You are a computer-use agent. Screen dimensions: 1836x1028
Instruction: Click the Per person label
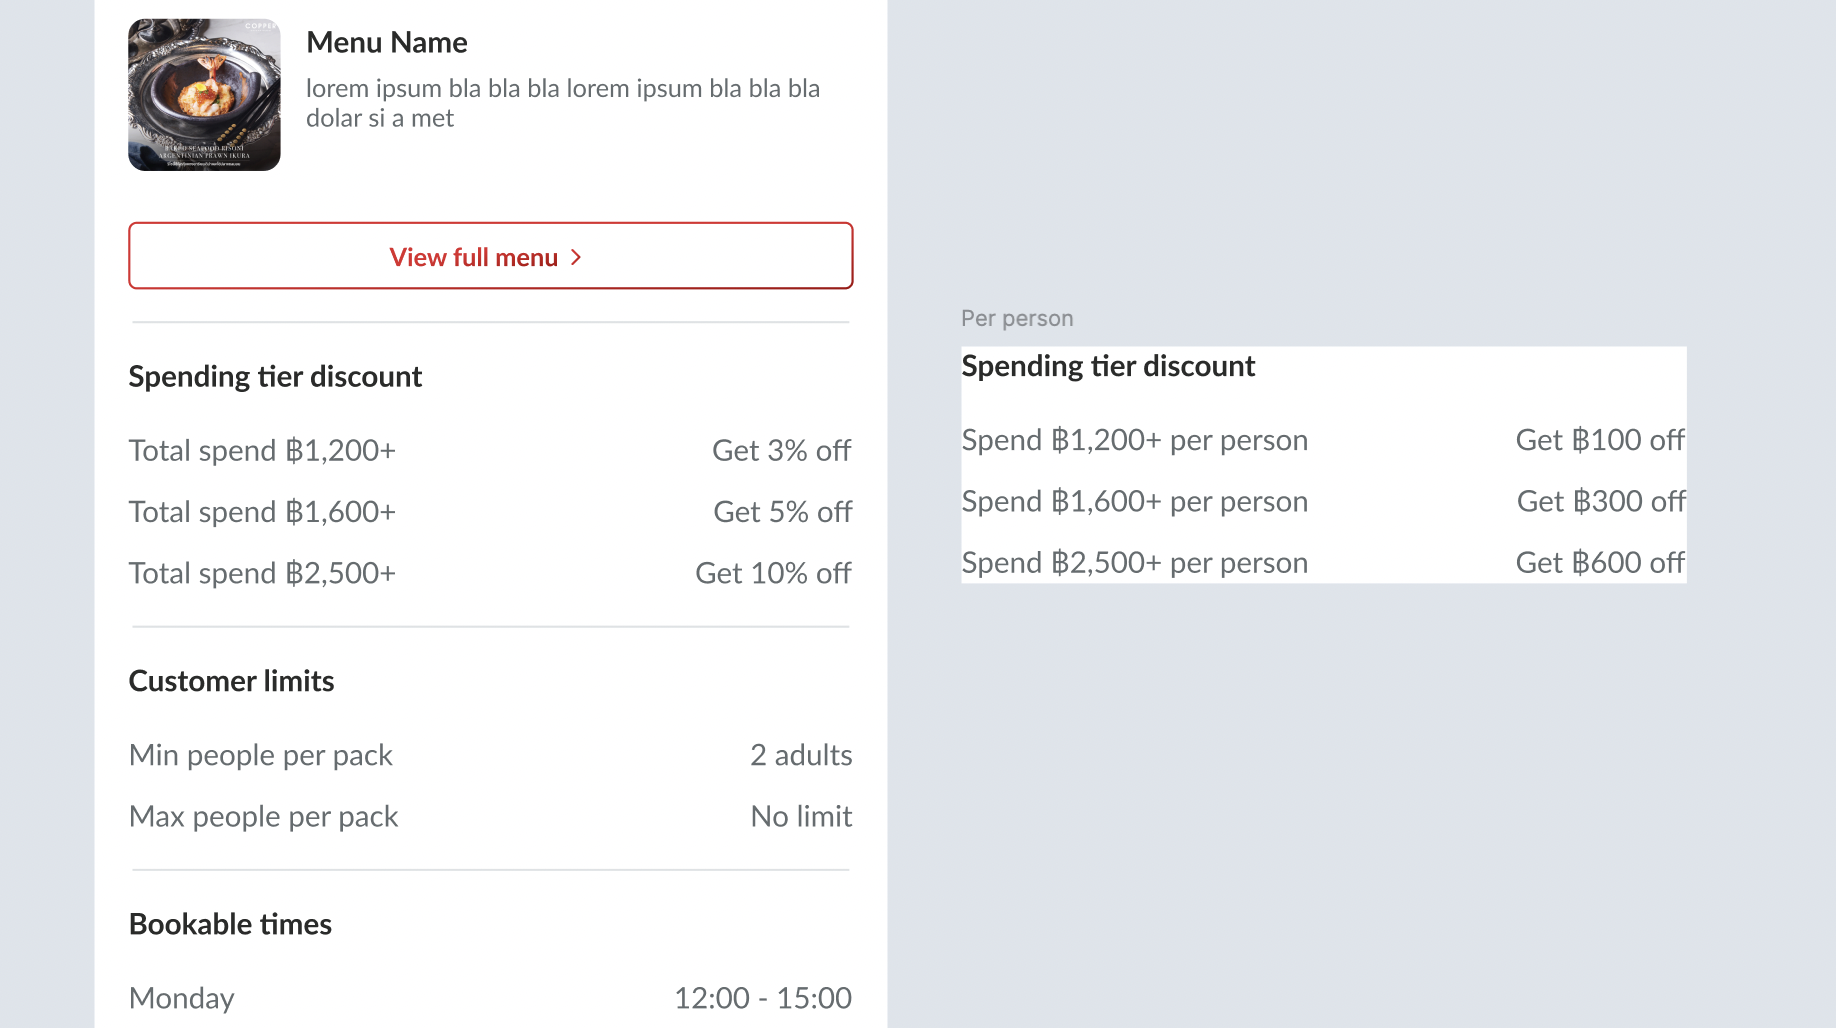[x=1017, y=319]
